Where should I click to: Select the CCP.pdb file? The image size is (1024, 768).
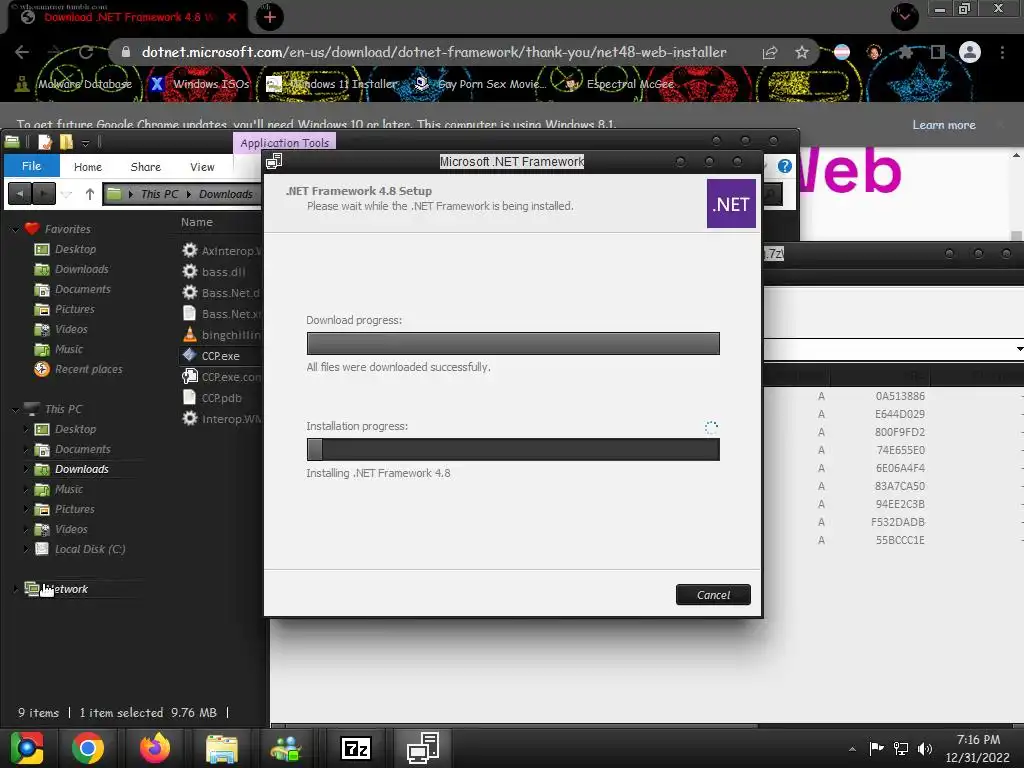click(221, 398)
